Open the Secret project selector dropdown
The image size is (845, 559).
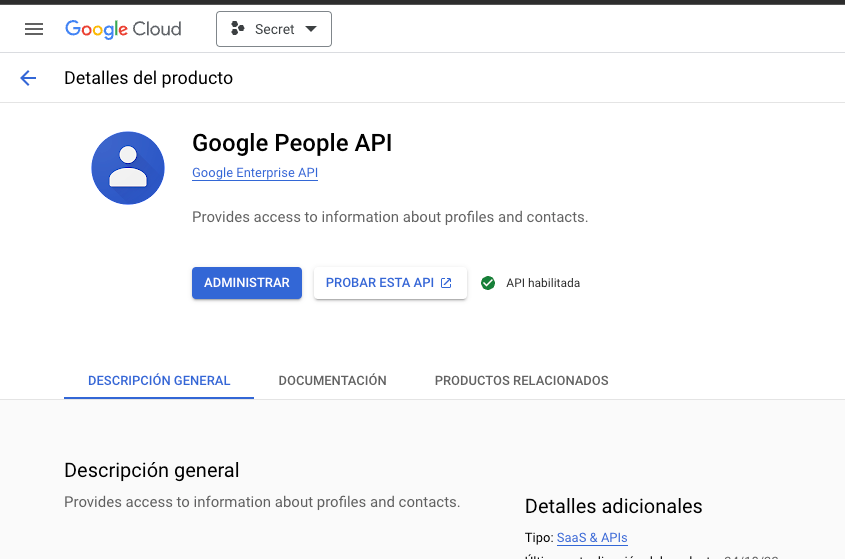[x=274, y=29]
